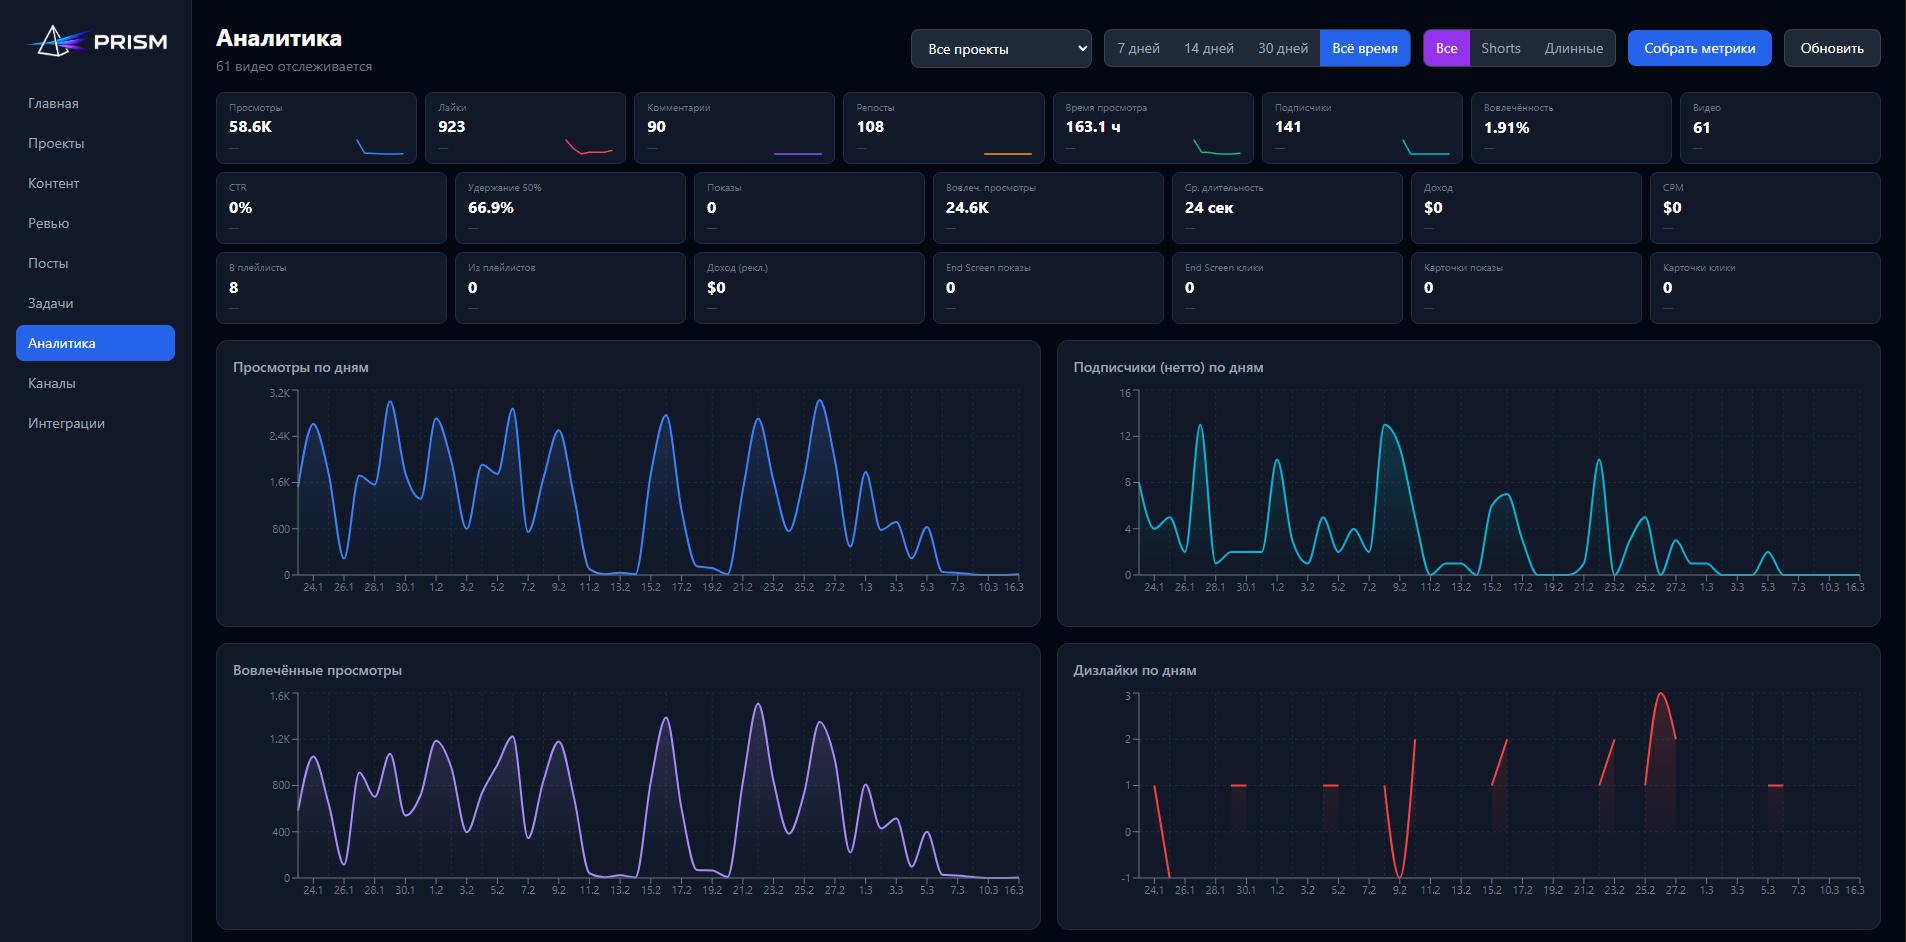Open the Посты section
Screen dimensions: 1906x942
coord(95,263)
